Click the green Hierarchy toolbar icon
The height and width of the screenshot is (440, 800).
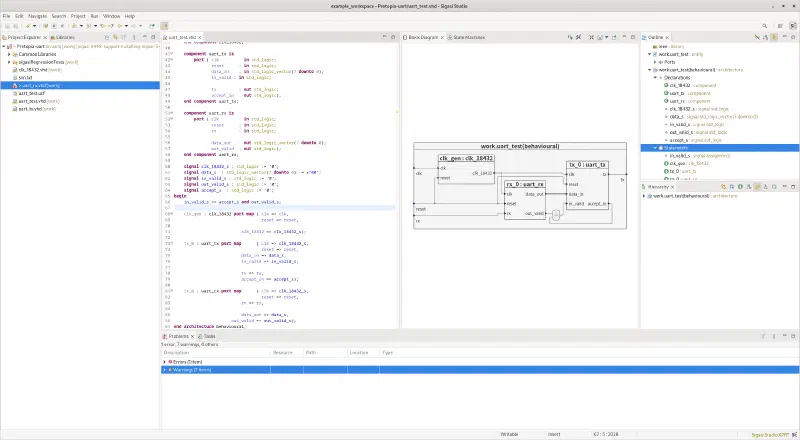pyautogui.click(x=740, y=187)
